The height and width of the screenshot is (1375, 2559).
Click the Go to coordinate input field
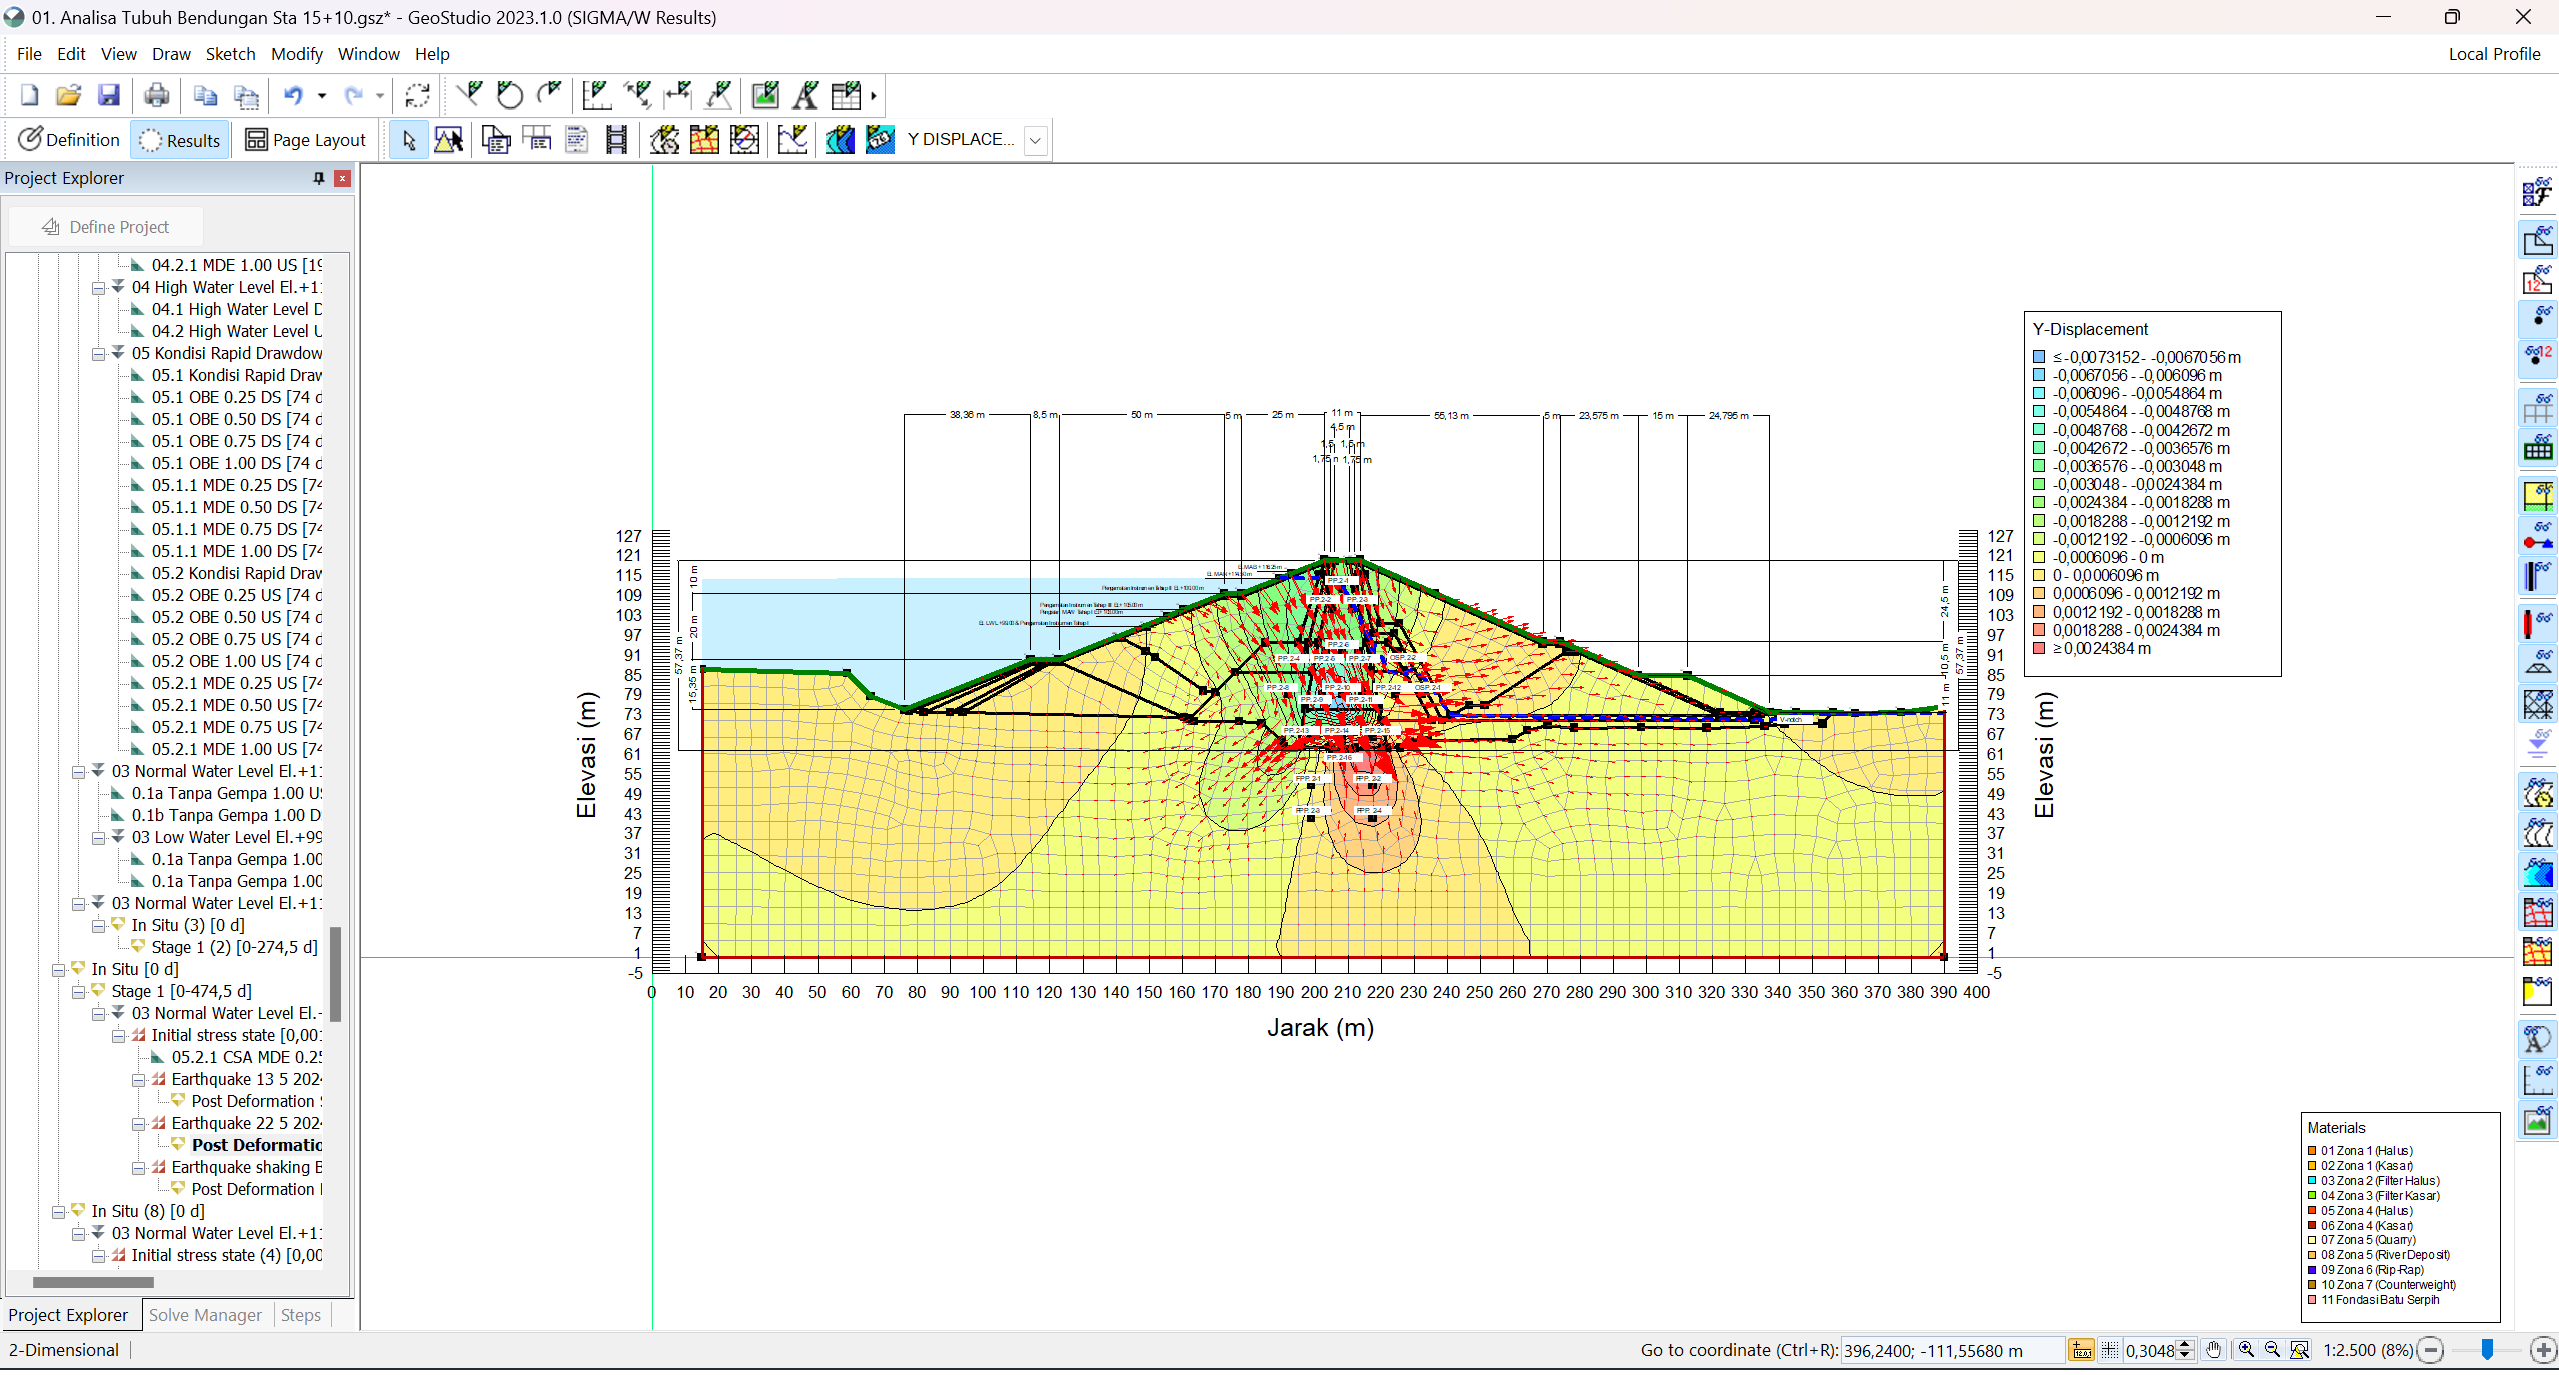pos(1950,1350)
